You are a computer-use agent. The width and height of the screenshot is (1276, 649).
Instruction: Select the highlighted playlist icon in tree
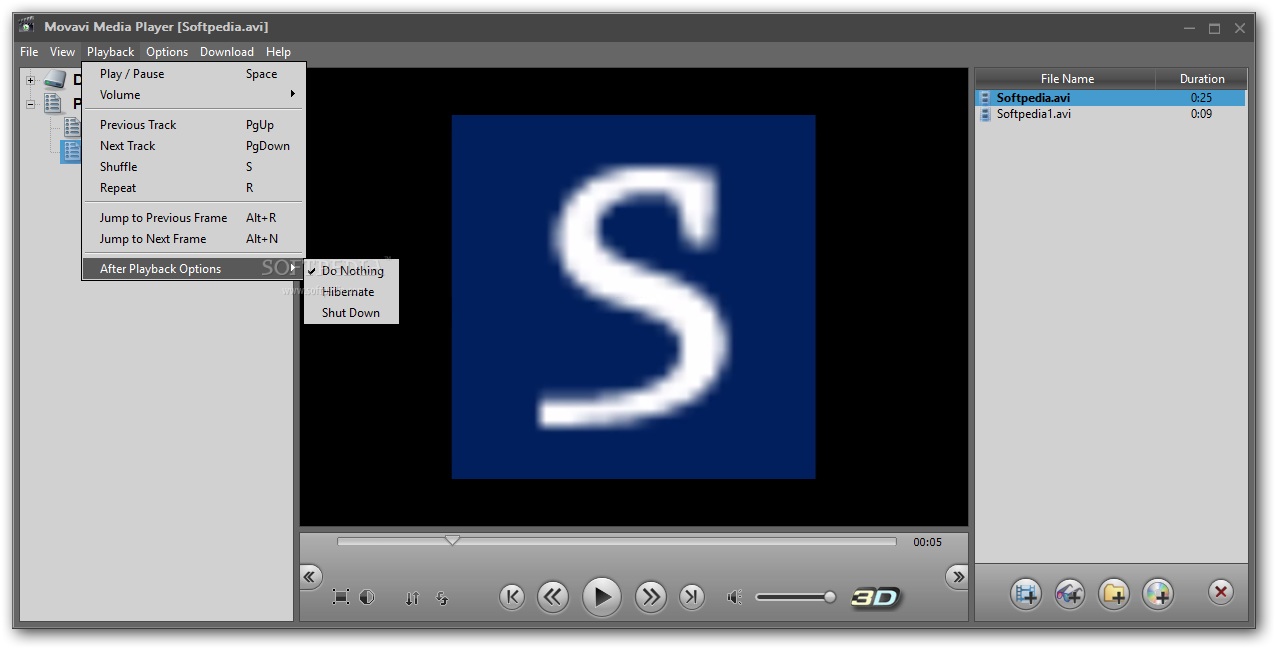coord(71,151)
